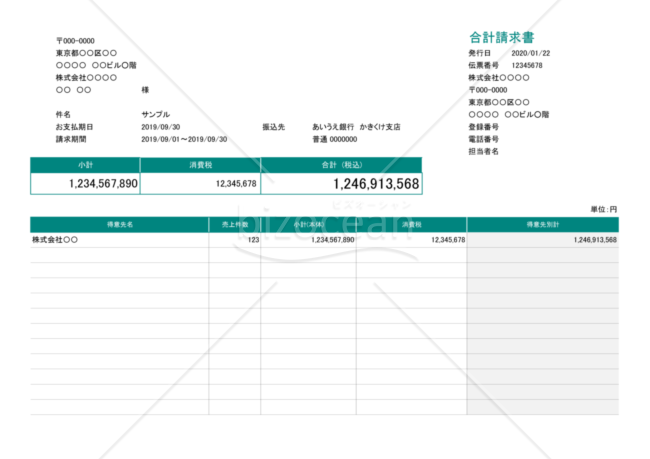
Task: Click the 担当者名 label
Action: click(483, 151)
